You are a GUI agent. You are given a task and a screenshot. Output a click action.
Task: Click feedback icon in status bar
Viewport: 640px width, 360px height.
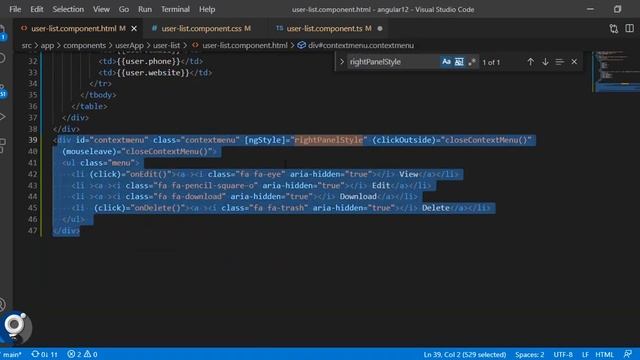click(x=628, y=354)
